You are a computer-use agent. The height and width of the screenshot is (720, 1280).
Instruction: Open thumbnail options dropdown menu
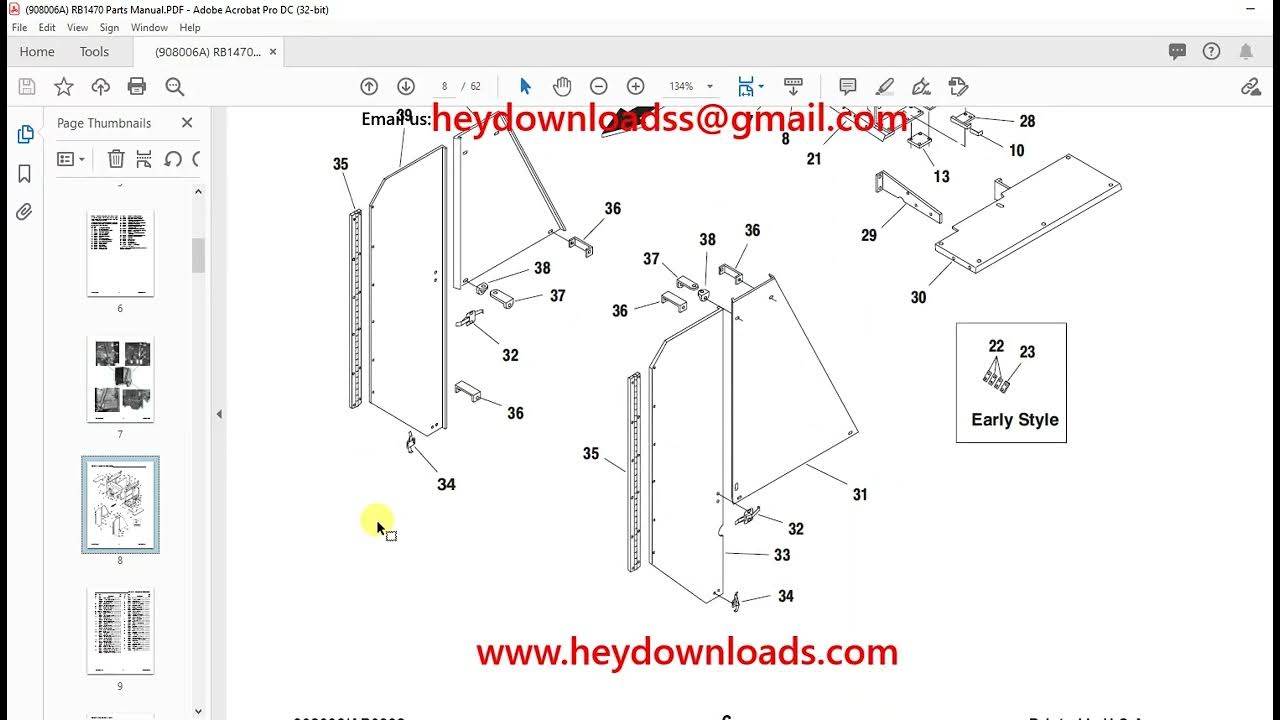click(x=71, y=159)
